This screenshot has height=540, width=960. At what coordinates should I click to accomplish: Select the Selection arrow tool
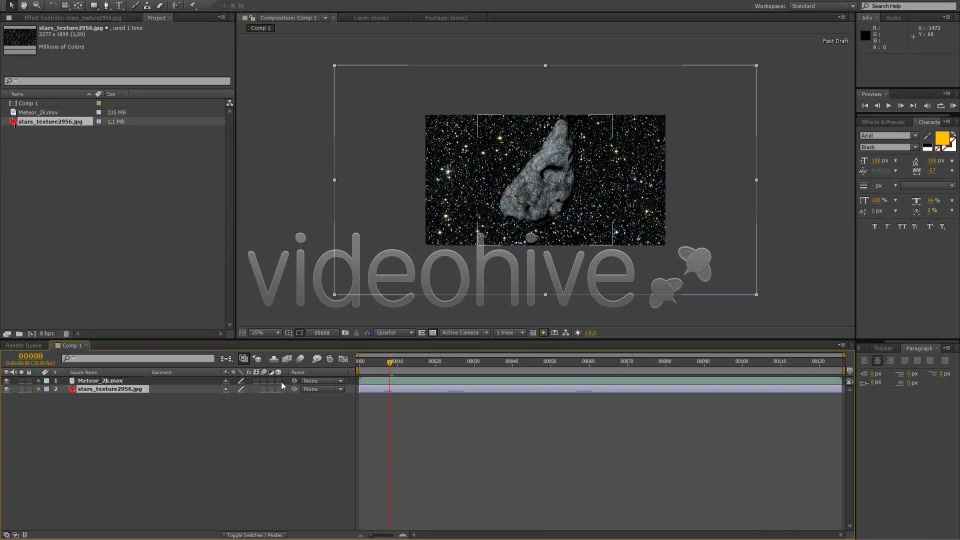(12, 6)
